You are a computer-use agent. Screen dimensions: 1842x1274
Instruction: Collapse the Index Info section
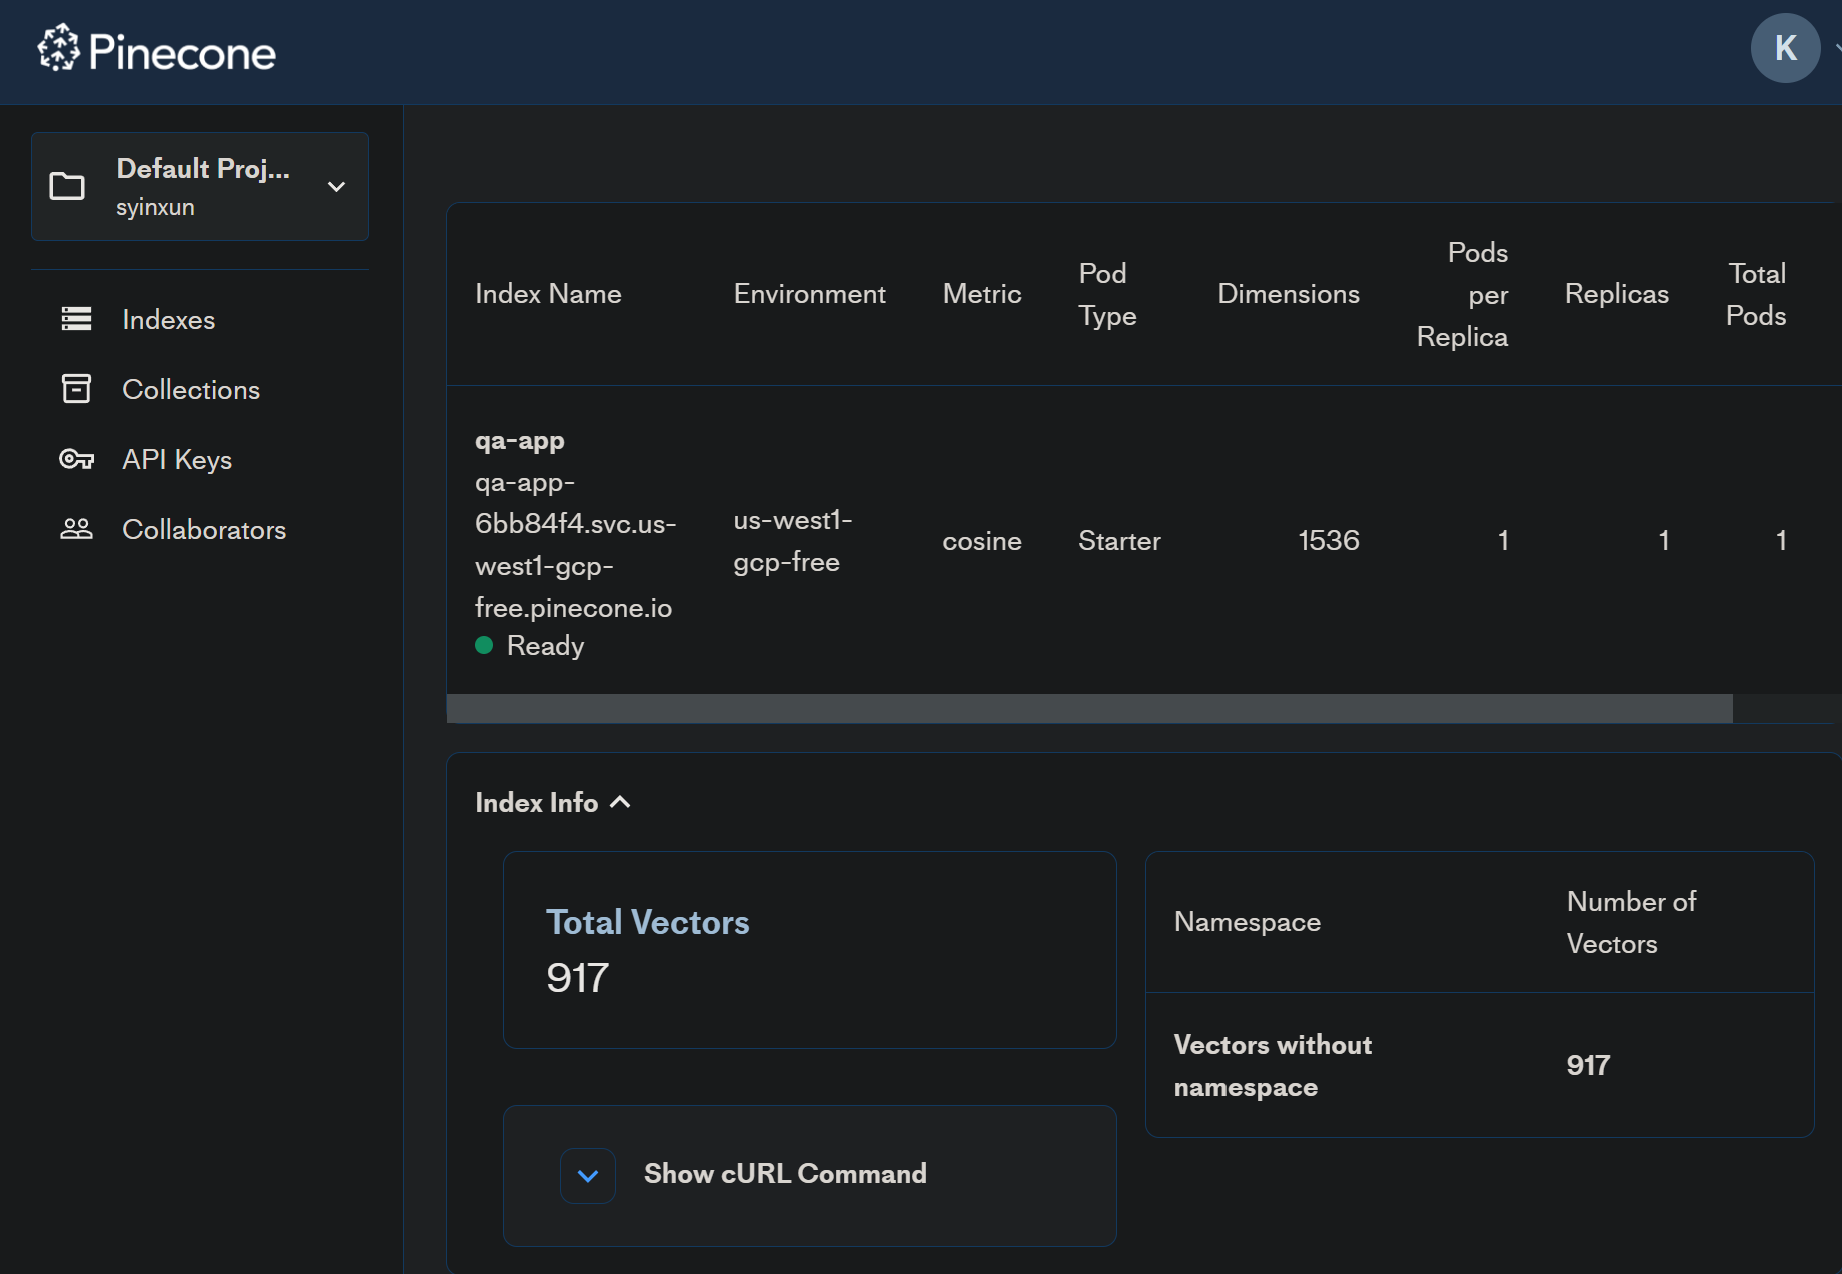553,802
